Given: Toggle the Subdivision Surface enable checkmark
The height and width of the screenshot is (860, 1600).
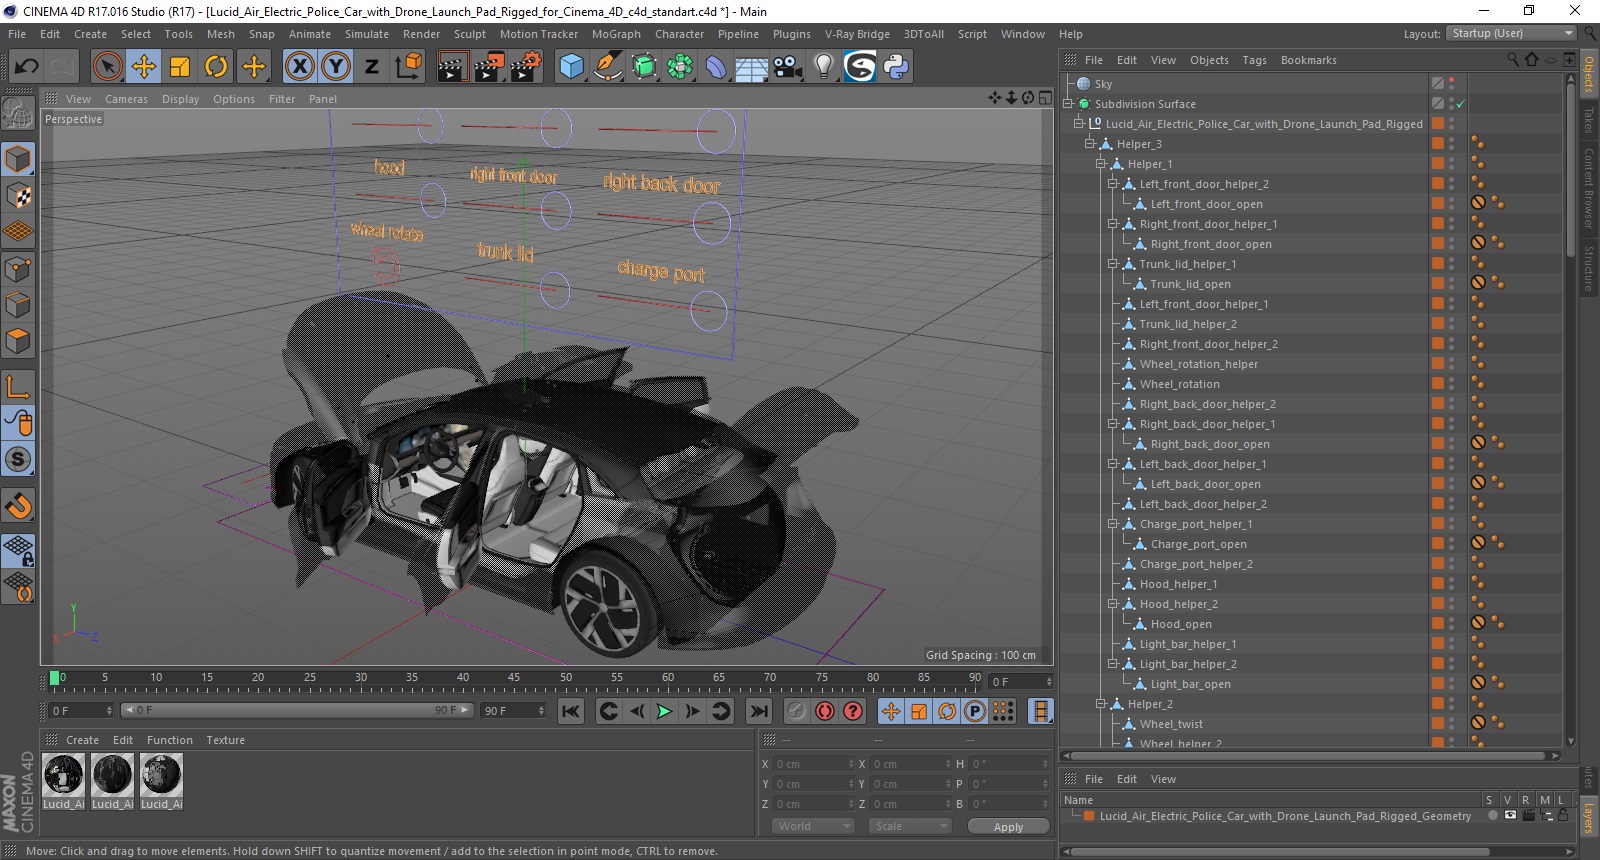Looking at the screenshot, I should [1460, 104].
